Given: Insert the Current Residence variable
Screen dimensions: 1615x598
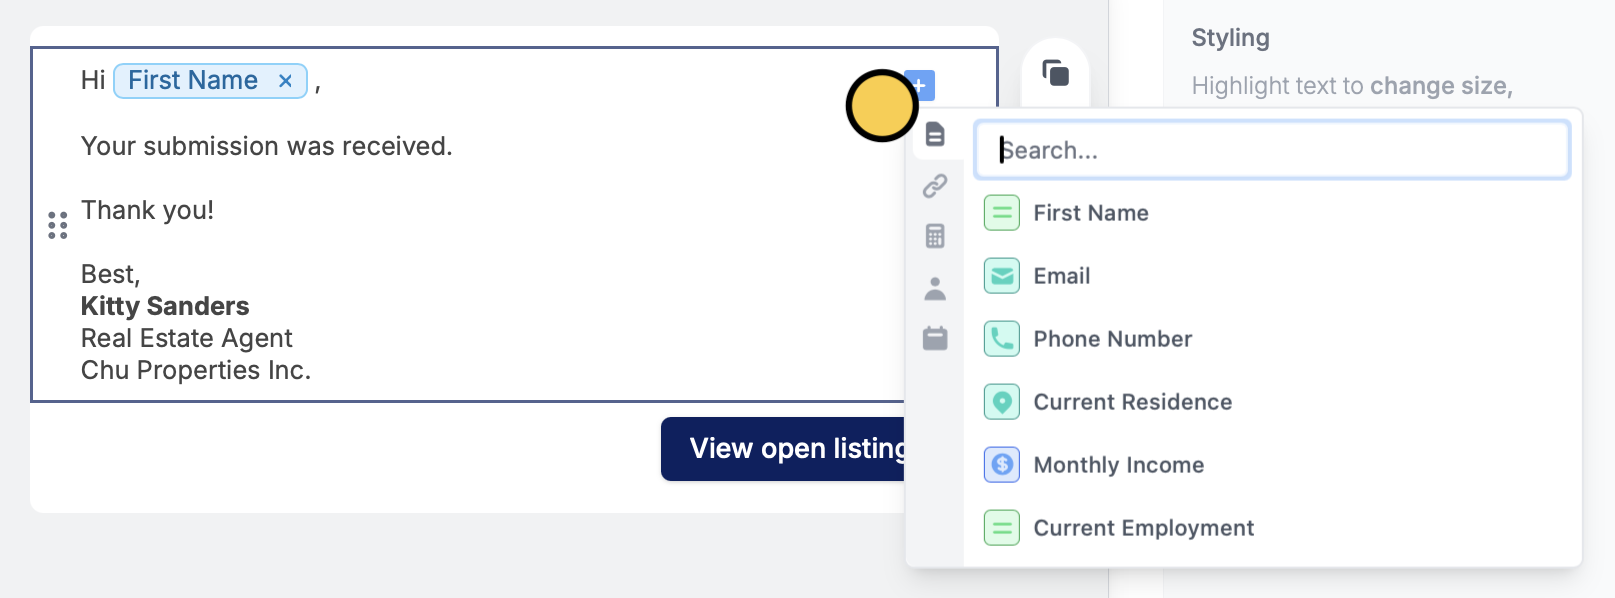Looking at the screenshot, I should [1272, 402].
